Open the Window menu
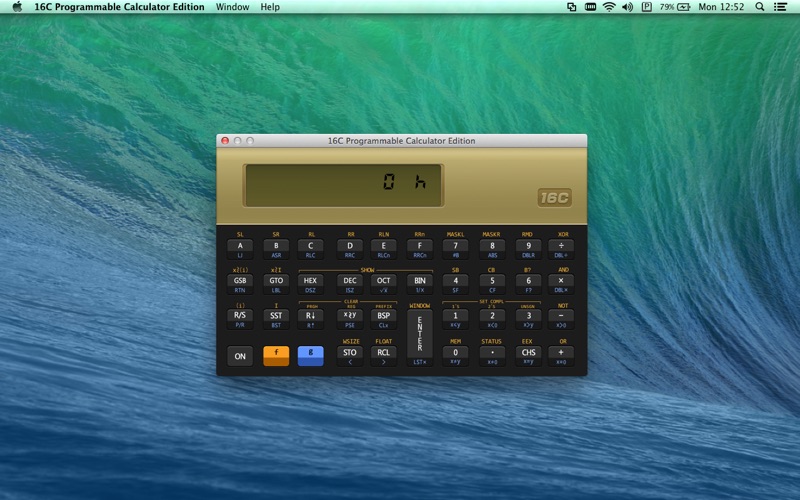The height and width of the screenshot is (500, 800). pos(232,7)
